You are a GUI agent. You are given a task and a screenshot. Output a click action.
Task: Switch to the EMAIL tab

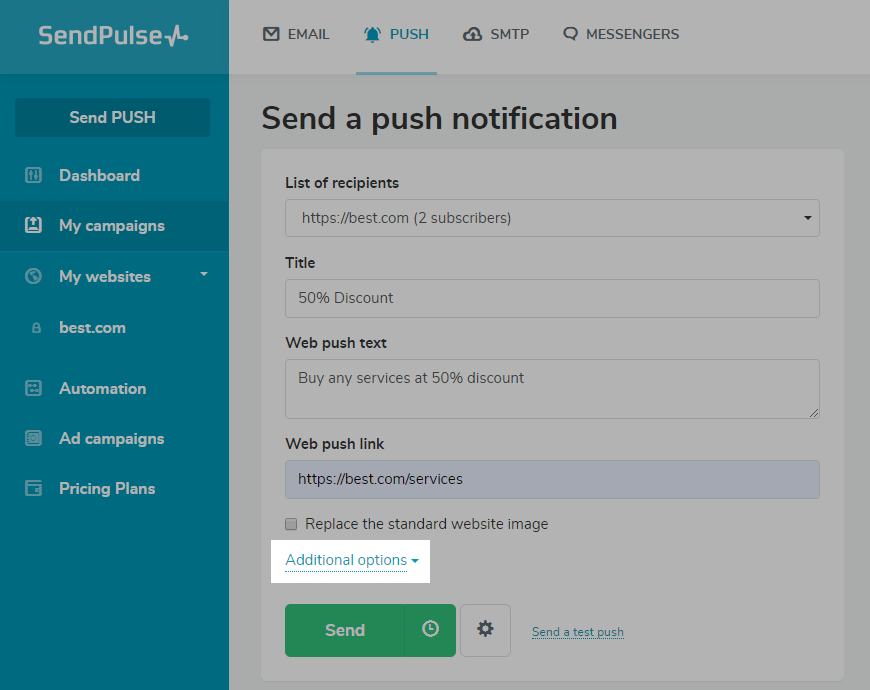tap(296, 35)
